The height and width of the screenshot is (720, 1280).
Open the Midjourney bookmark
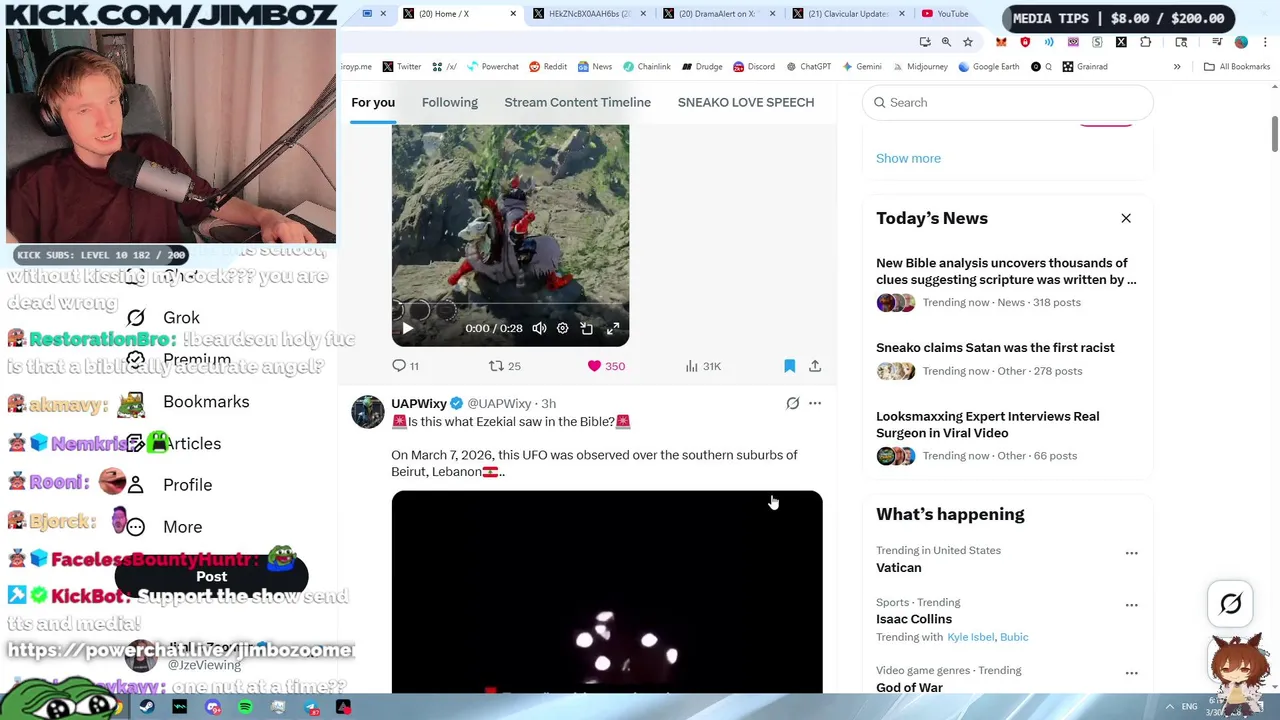tap(919, 67)
